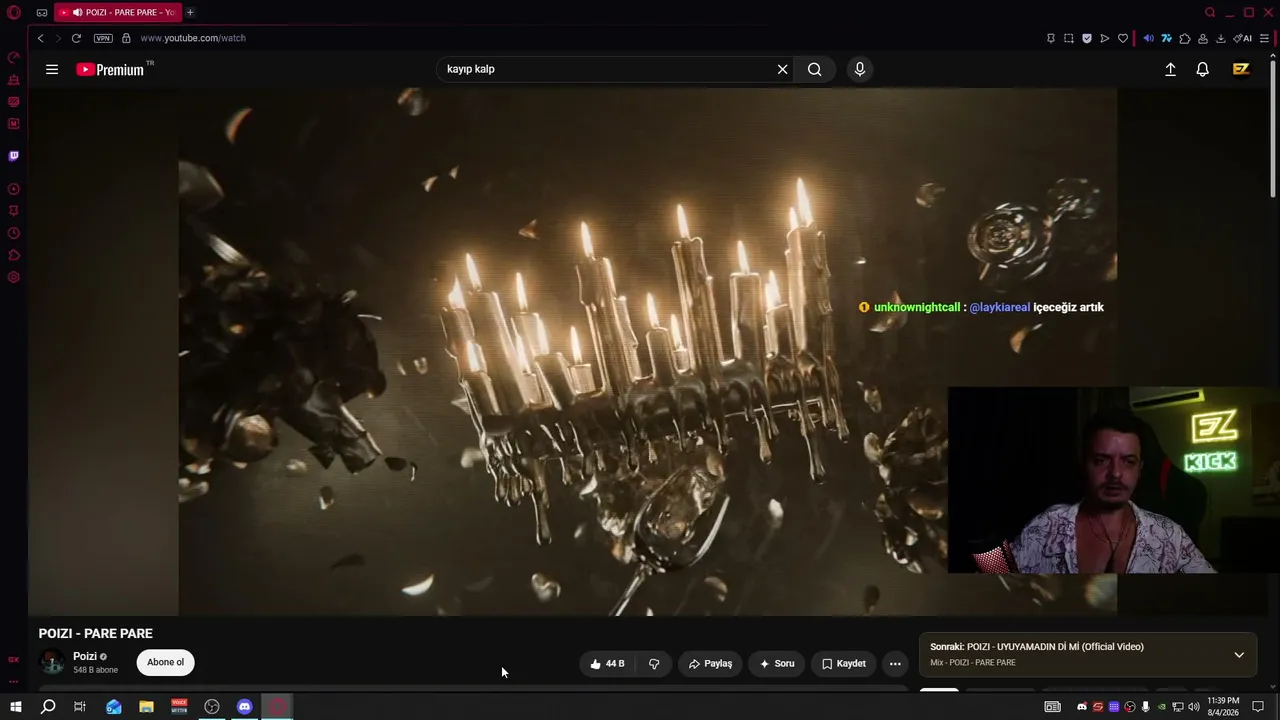Open Settings gear in the sidebar
This screenshot has width=1280, height=720.
[14, 277]
